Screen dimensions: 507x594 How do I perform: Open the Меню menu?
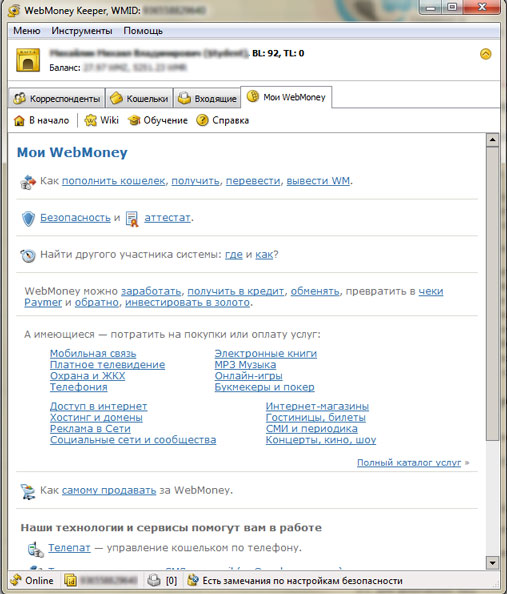click(27, 31)
